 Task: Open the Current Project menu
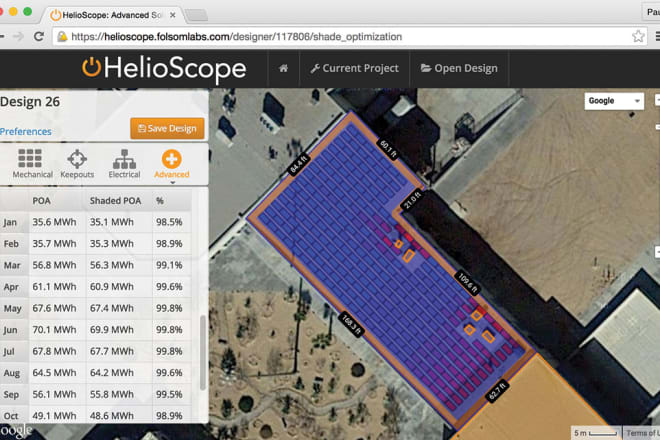tap(354, 68)
